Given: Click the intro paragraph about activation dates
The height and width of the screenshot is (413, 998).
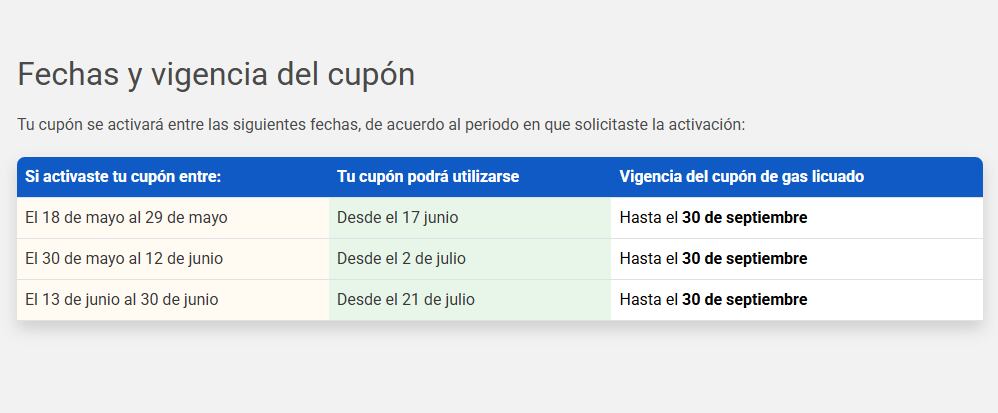Looking at the screenshot, I should click(x=381, y=124).
